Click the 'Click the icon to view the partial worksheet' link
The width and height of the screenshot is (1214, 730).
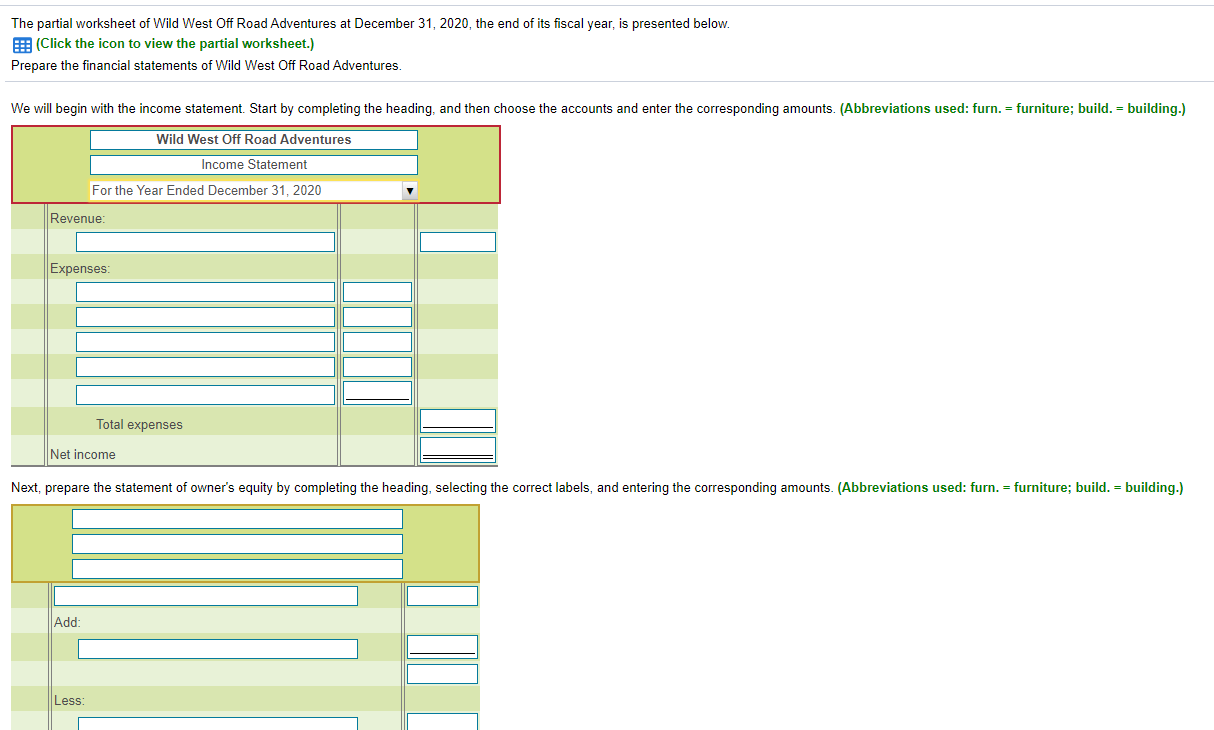click(175, 44)
